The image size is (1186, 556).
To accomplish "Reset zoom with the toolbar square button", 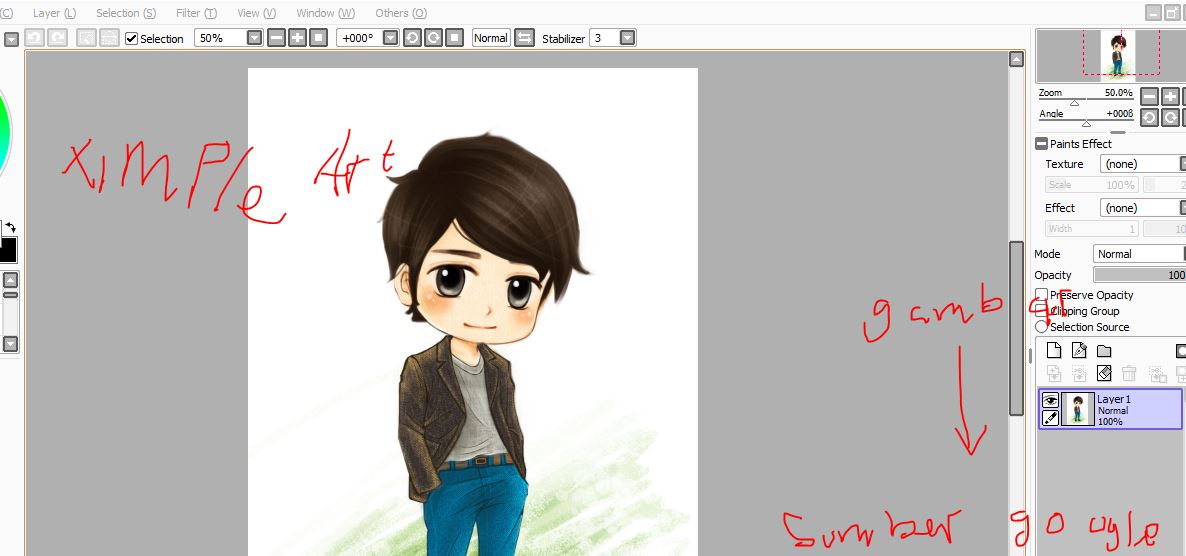I will tap(318, 38).
